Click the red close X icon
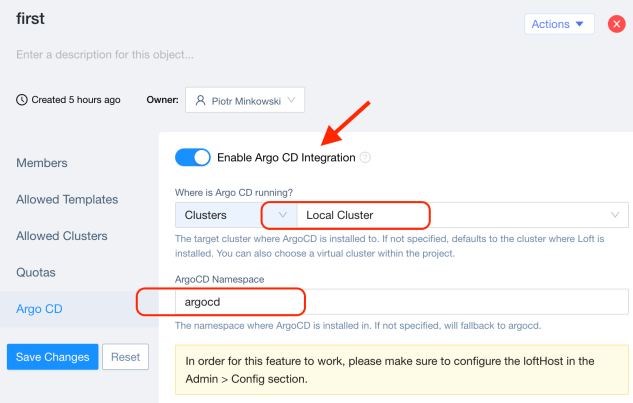Image resolution: width=633 pixels, height=403 pixels. tap(617, 24)
